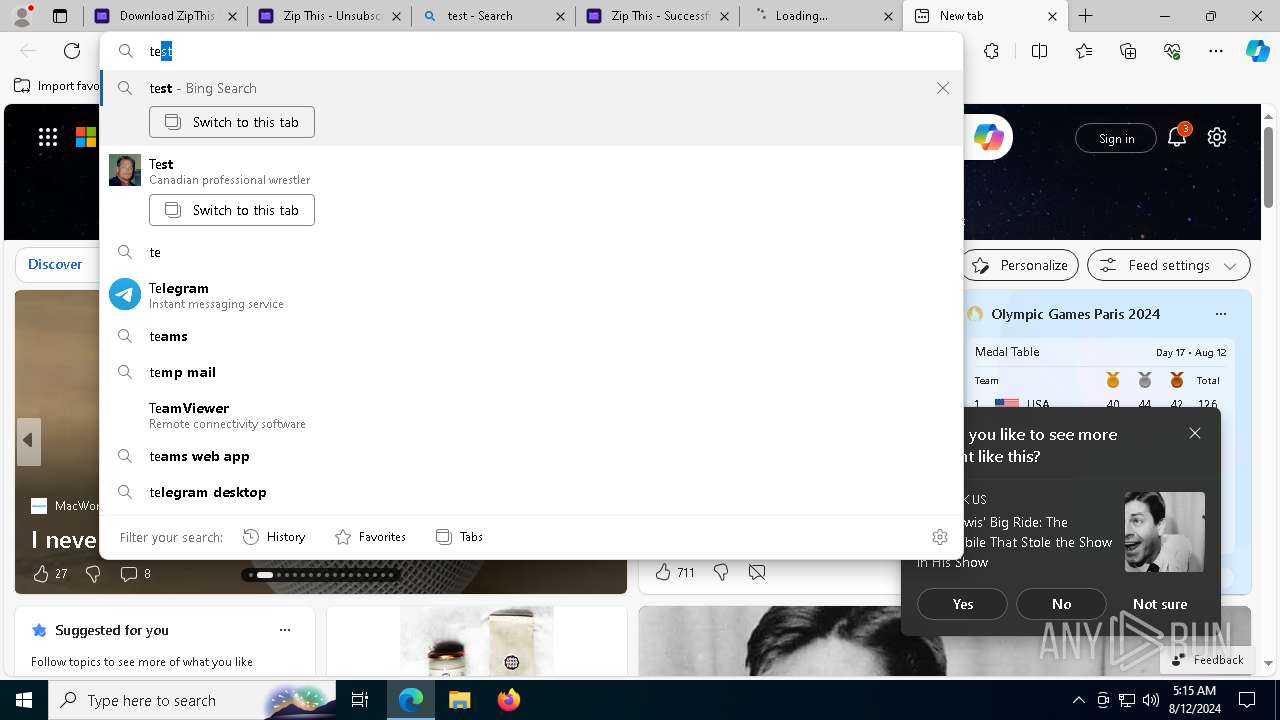Open Olympic Games card options

click(x=1220, y=314)
